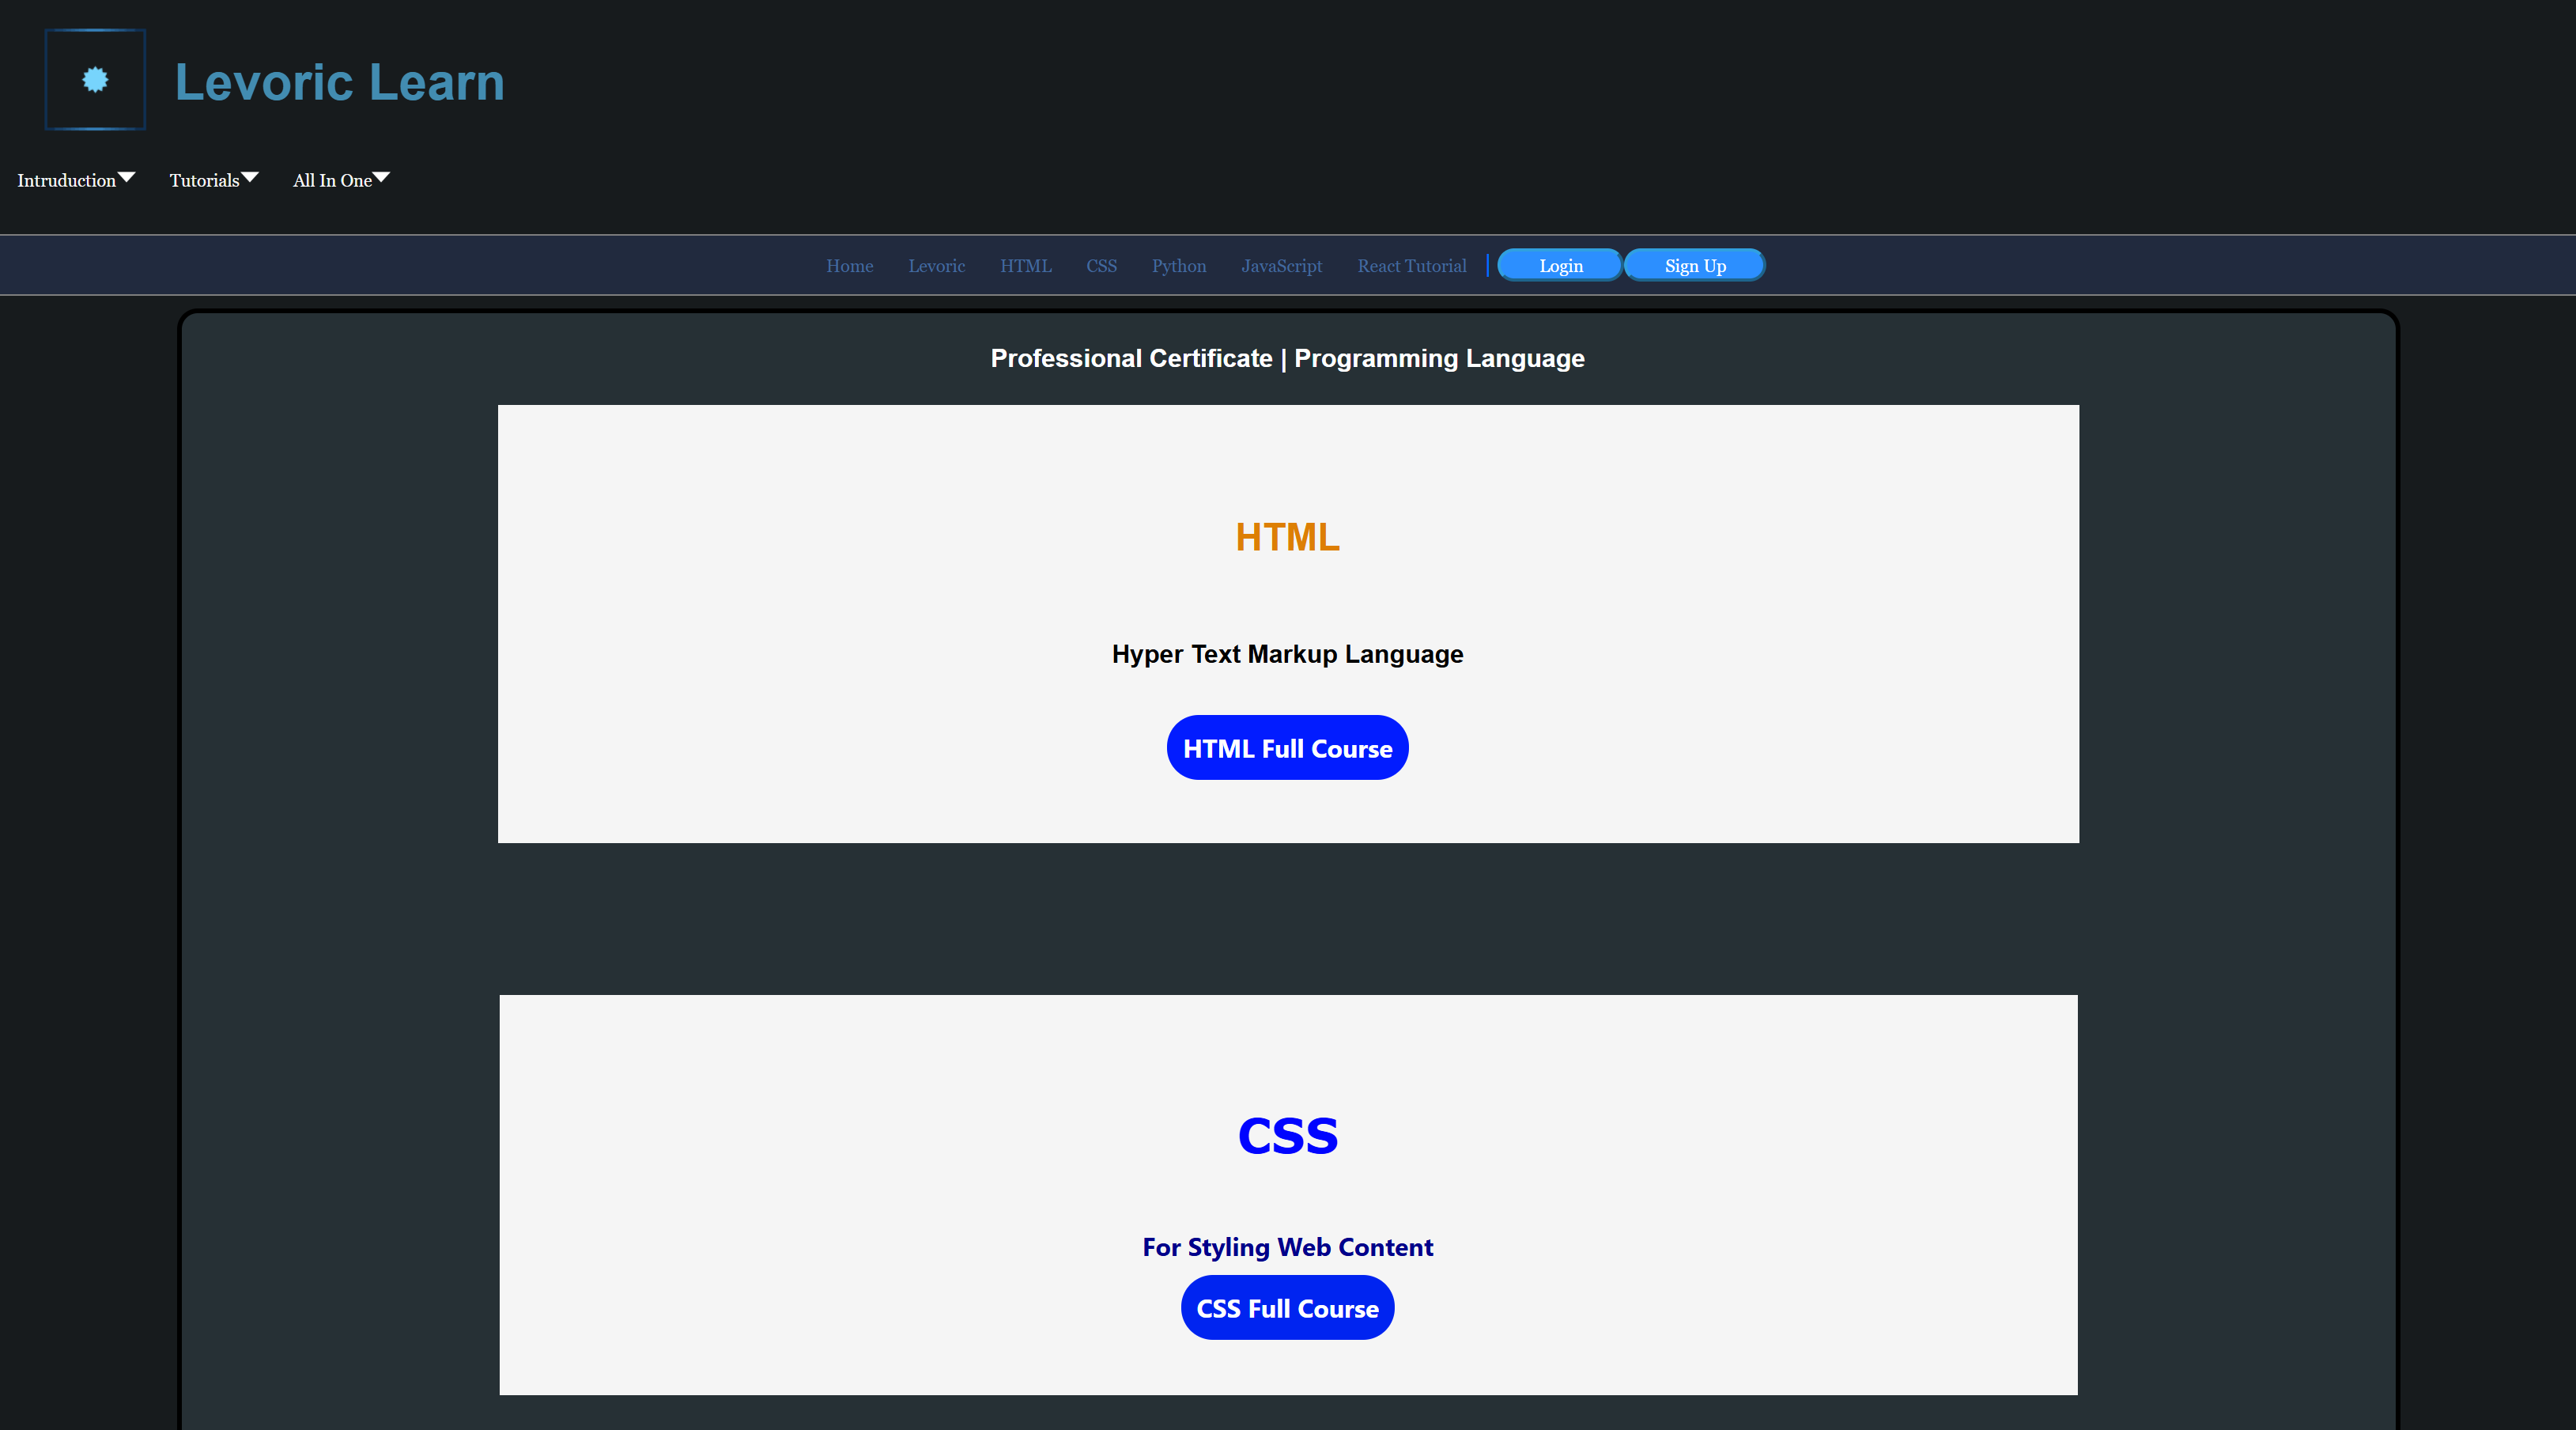
Task: Click the Levoric nav link icon
Action: pos(935,264)
